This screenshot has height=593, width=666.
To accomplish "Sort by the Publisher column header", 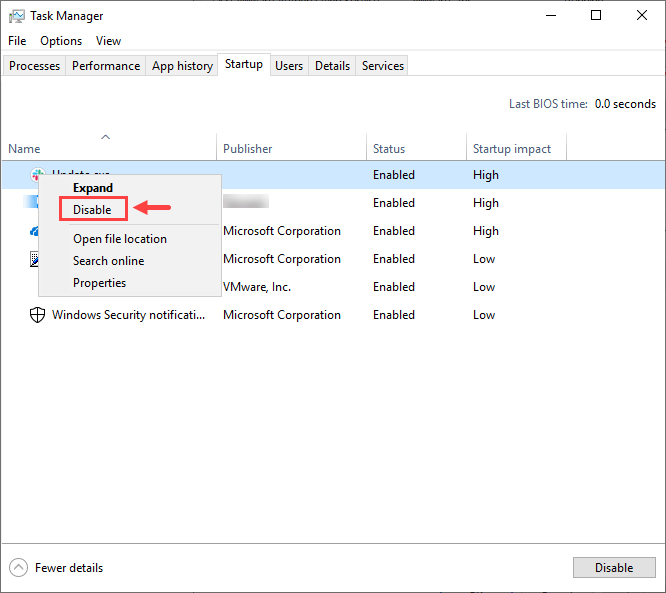I will tap(291, 147).
